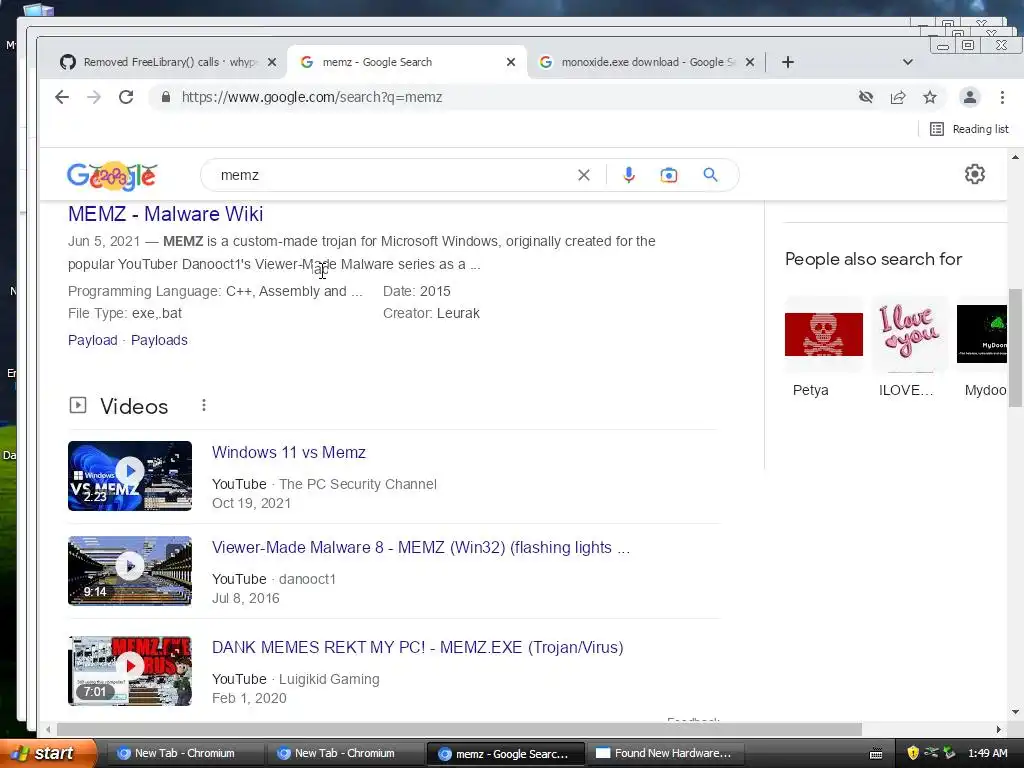Open the Chromium three-dot menu
The width and height of the screenshot is (1024, 768).
[1002, 97]
